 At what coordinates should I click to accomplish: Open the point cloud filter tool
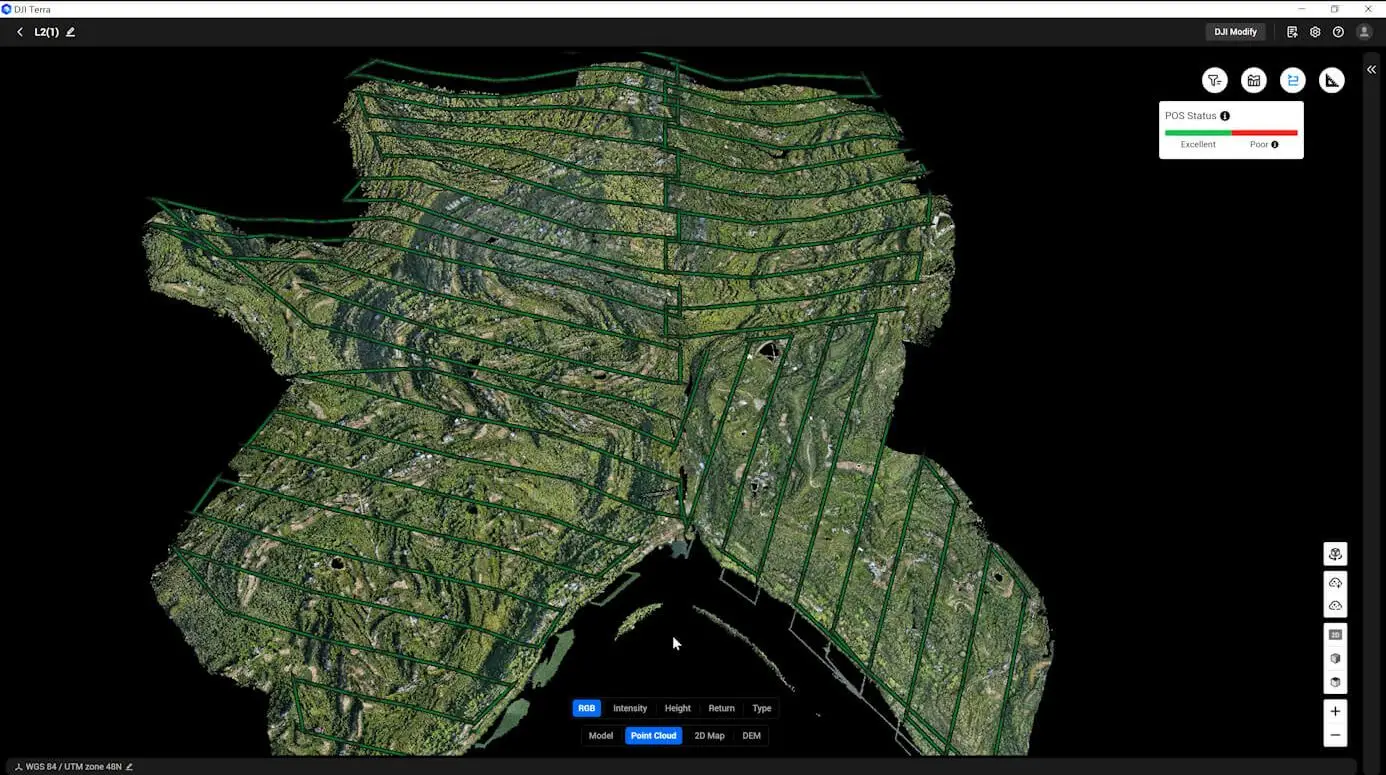[x=1215, y=81]
